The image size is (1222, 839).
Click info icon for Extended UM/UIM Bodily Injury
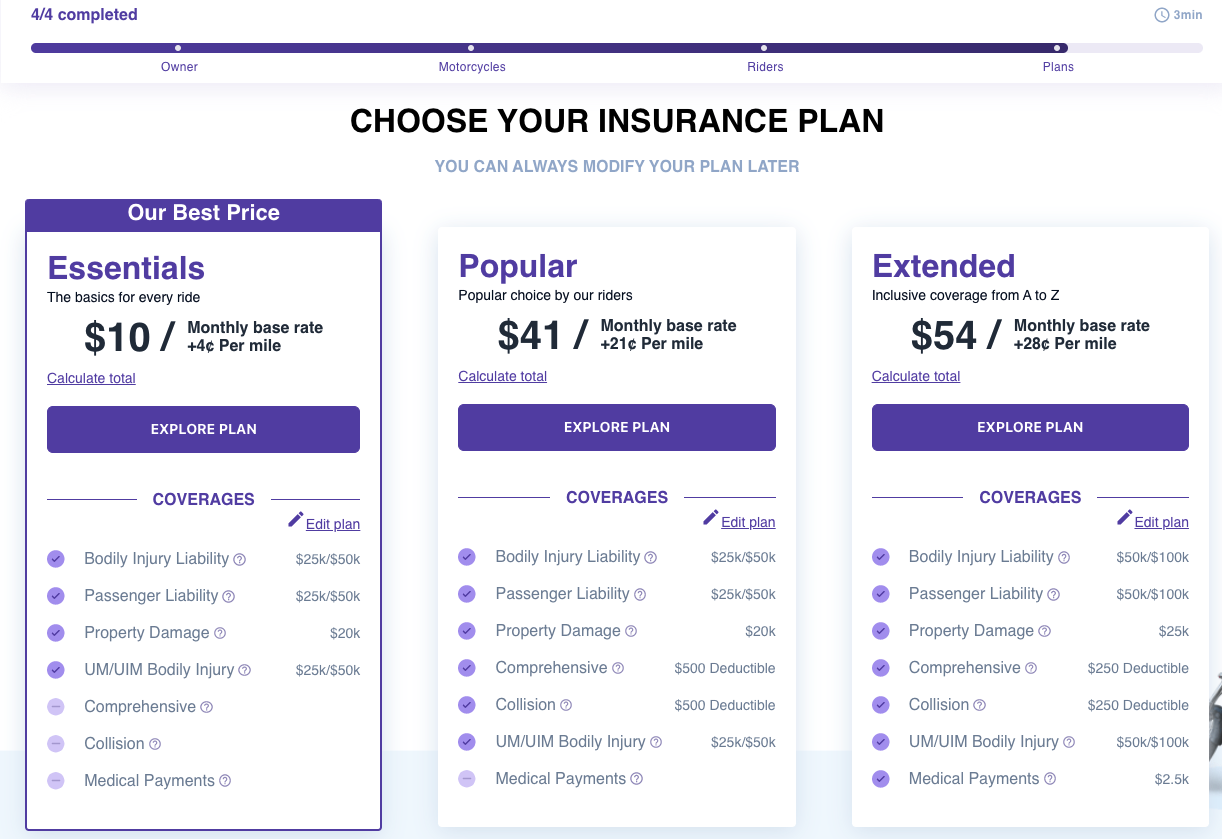click(x=1069, y=742)
